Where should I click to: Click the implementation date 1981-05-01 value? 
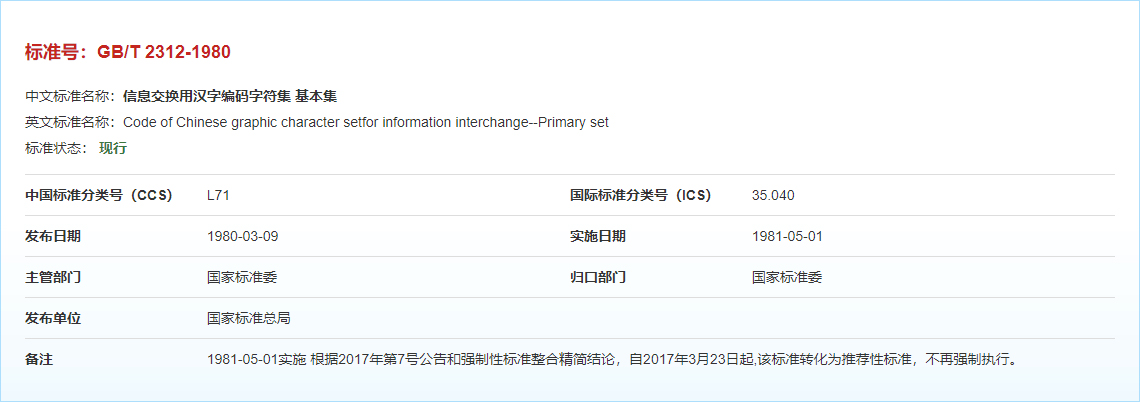point(787,236)
